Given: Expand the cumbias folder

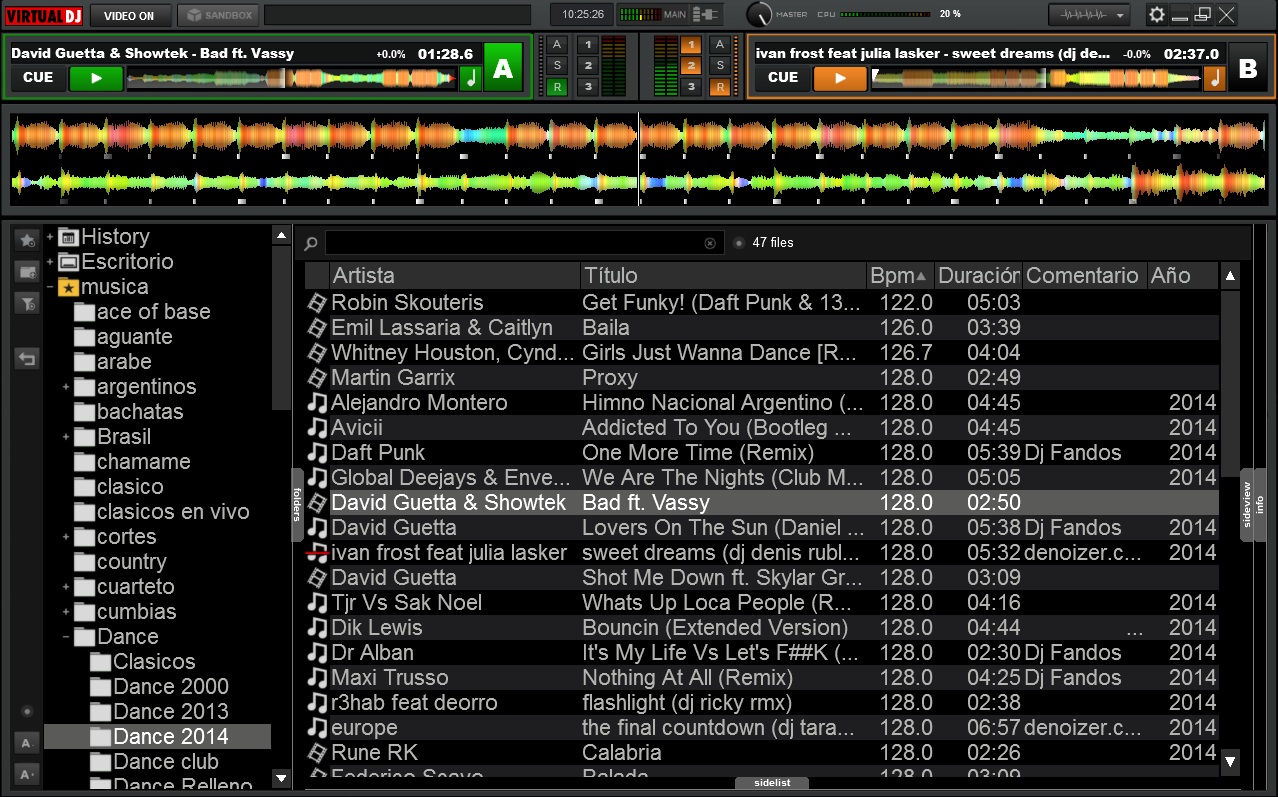Looking at the screenshot, I should click(66, 612).
